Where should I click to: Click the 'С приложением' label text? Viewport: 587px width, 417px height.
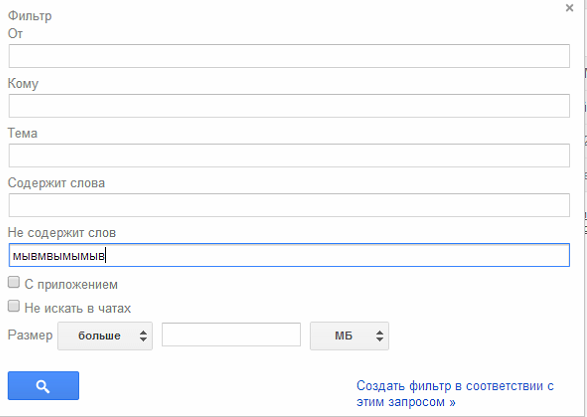pos(71,284)
